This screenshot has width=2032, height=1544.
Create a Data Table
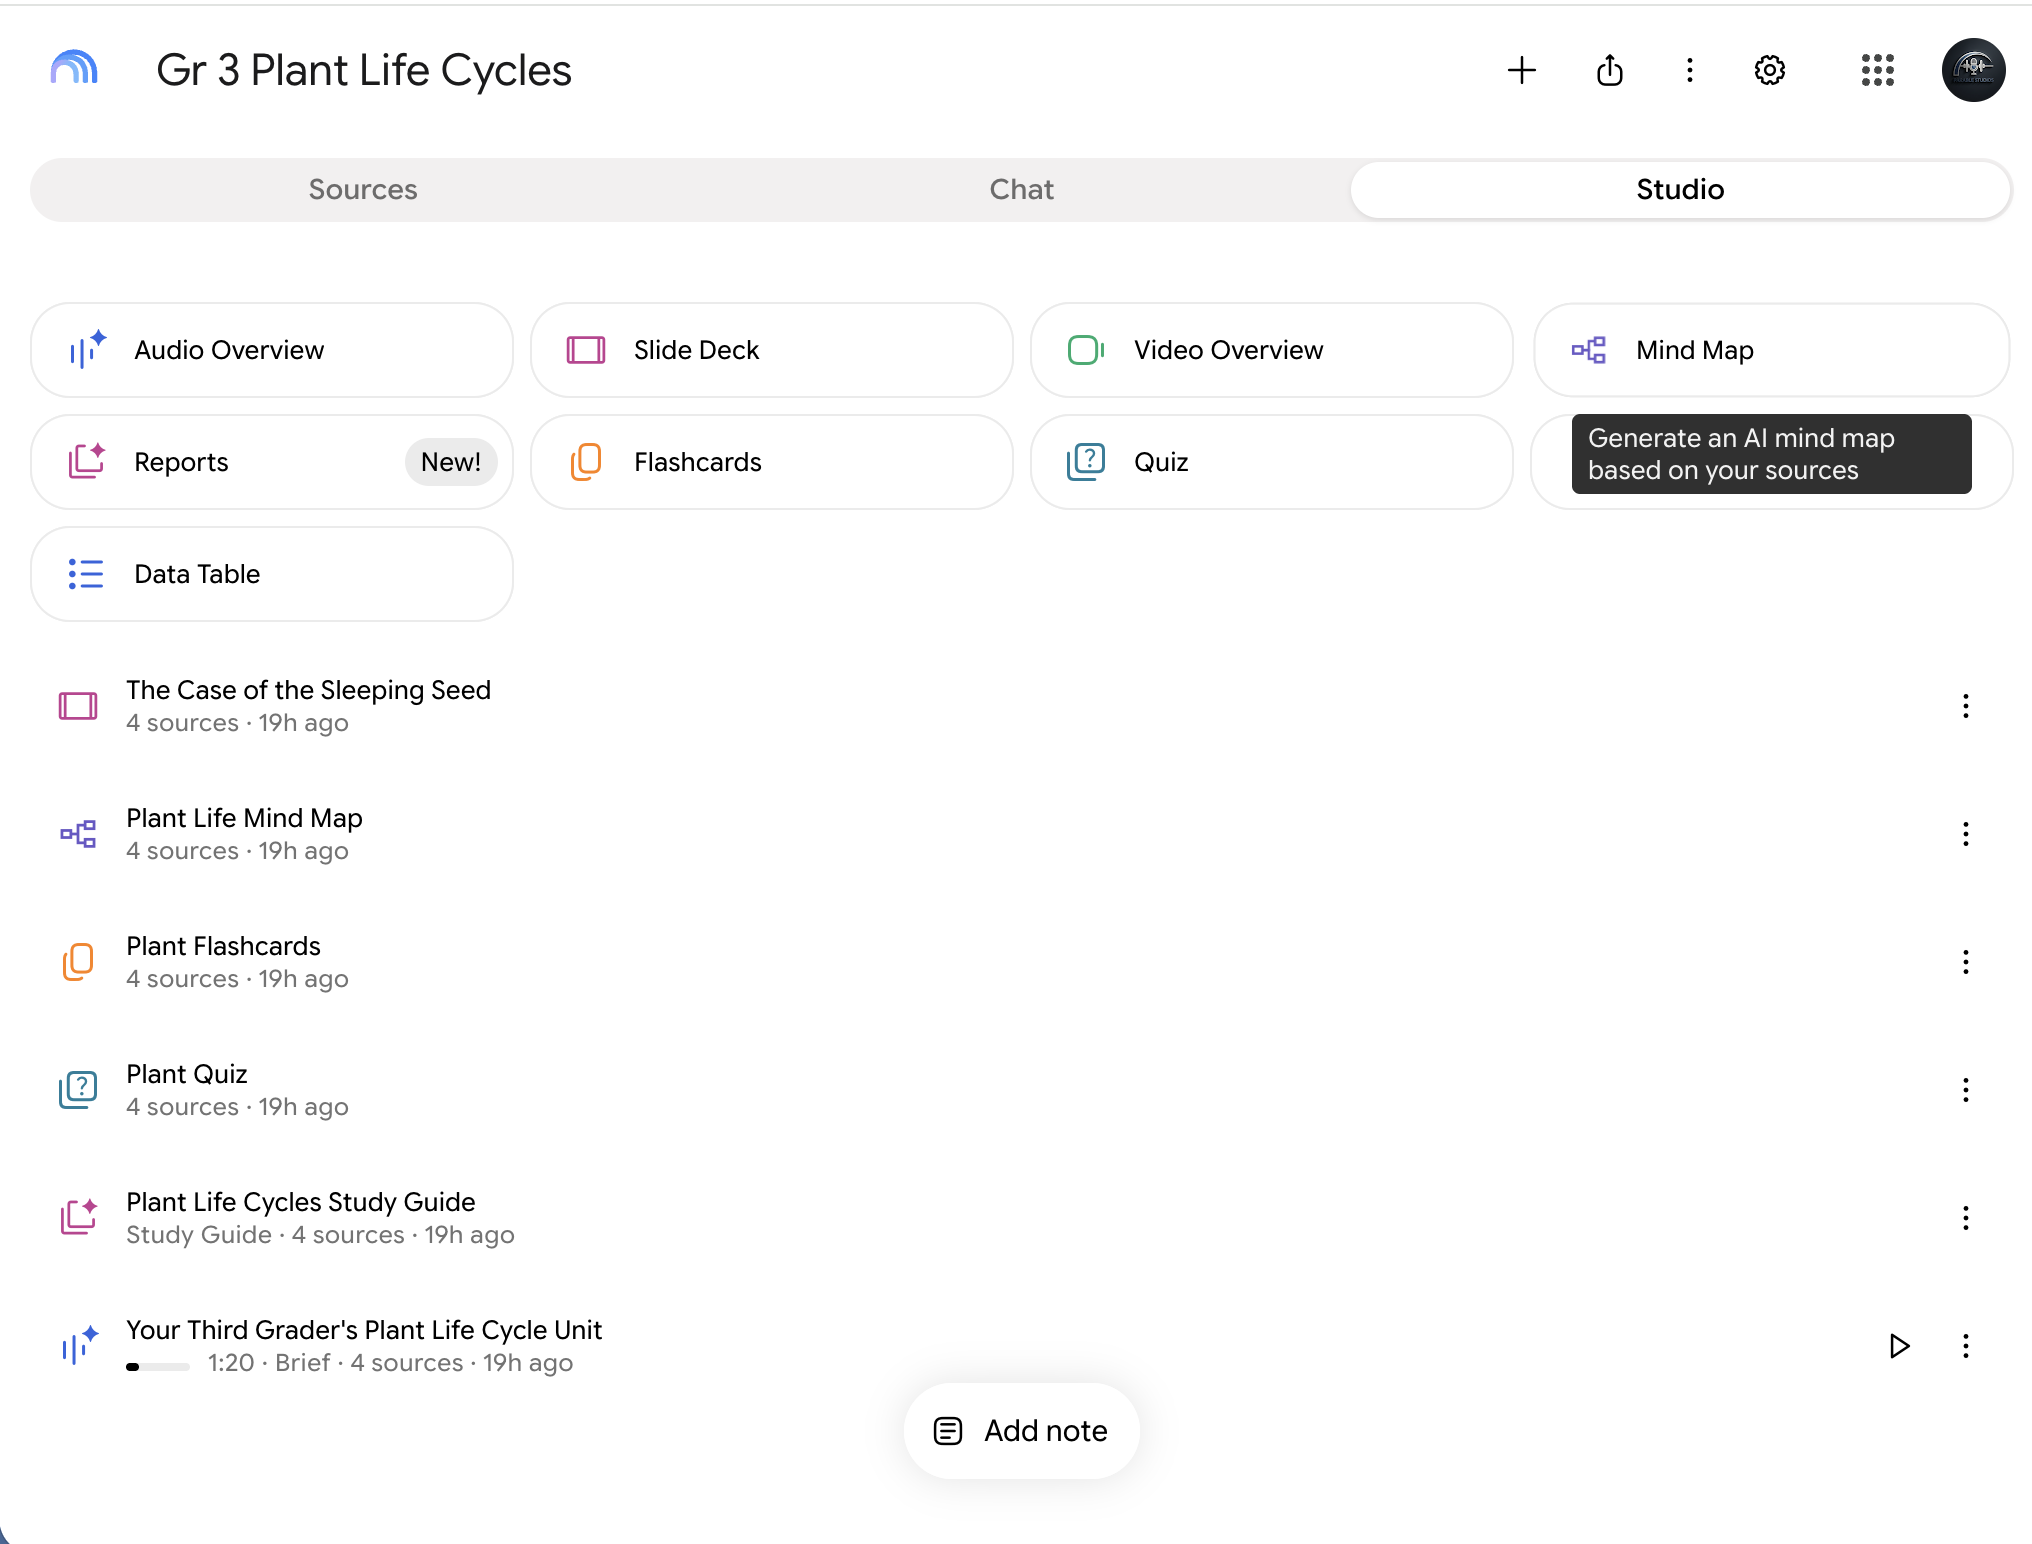[x=272, y=574]
